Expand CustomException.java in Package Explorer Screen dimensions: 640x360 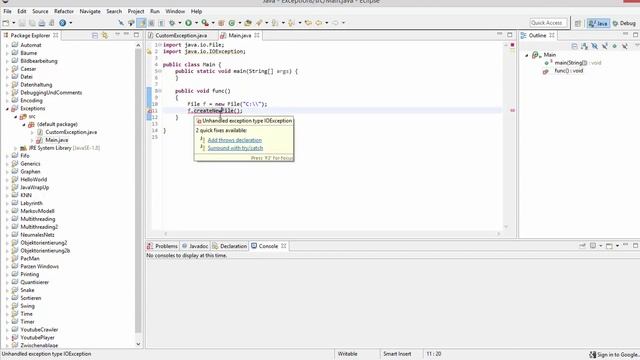coord(32,132)
